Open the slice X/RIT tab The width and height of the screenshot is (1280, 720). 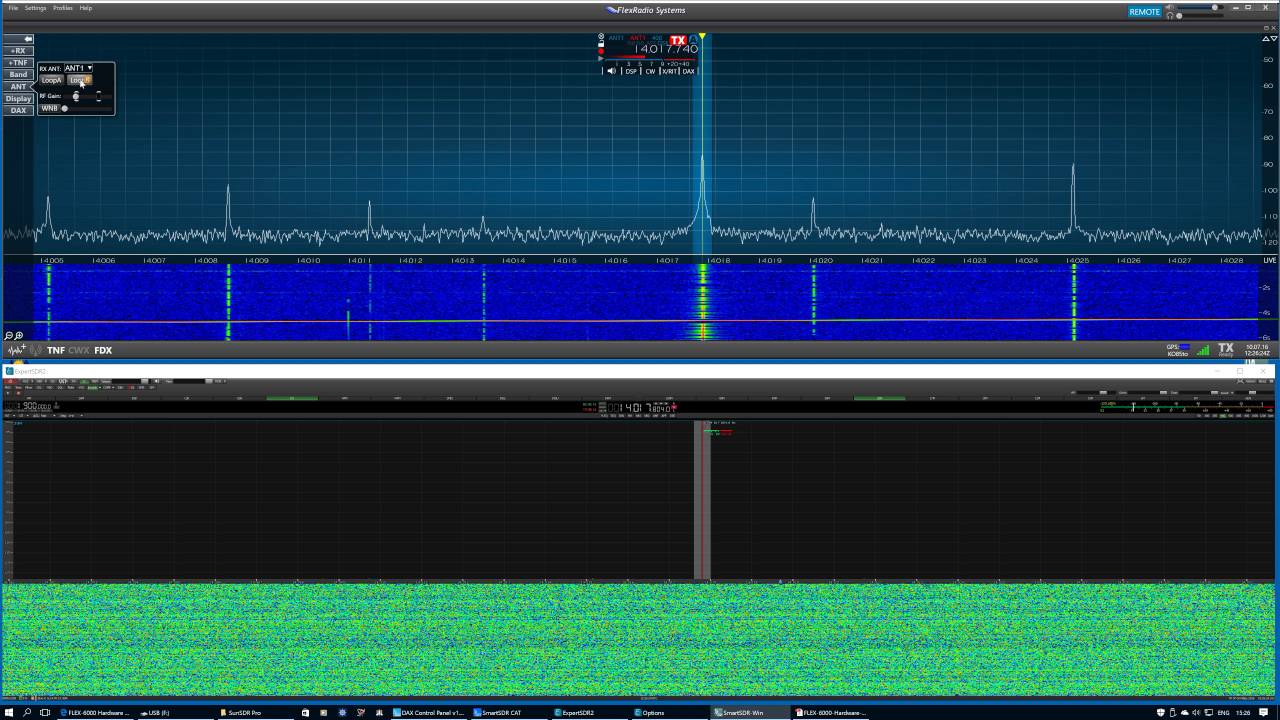pyautogui.click(x=669, y=71)
